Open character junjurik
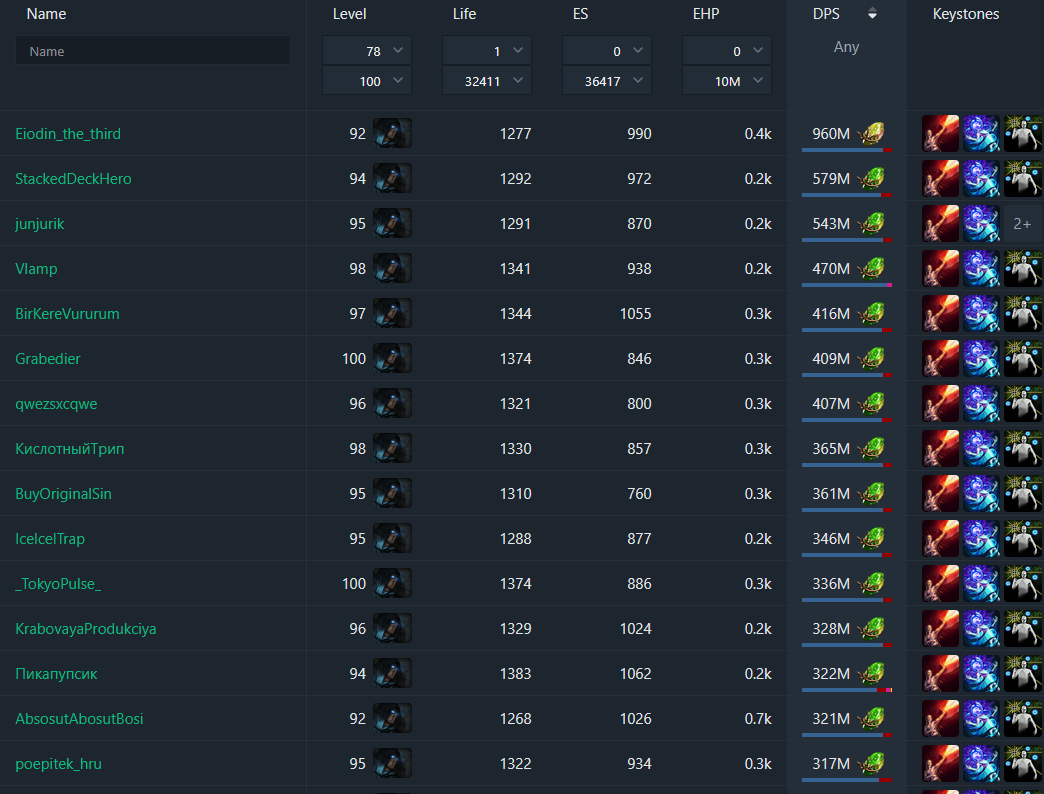1044x794 pixels. 40,224
